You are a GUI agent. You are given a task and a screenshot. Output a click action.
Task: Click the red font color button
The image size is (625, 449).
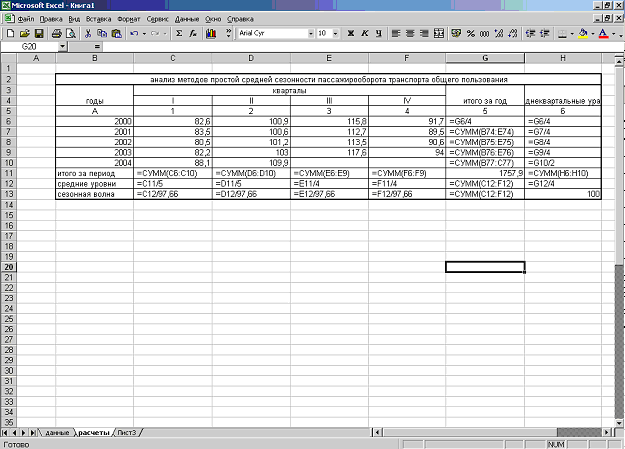[x=603, y=33]
